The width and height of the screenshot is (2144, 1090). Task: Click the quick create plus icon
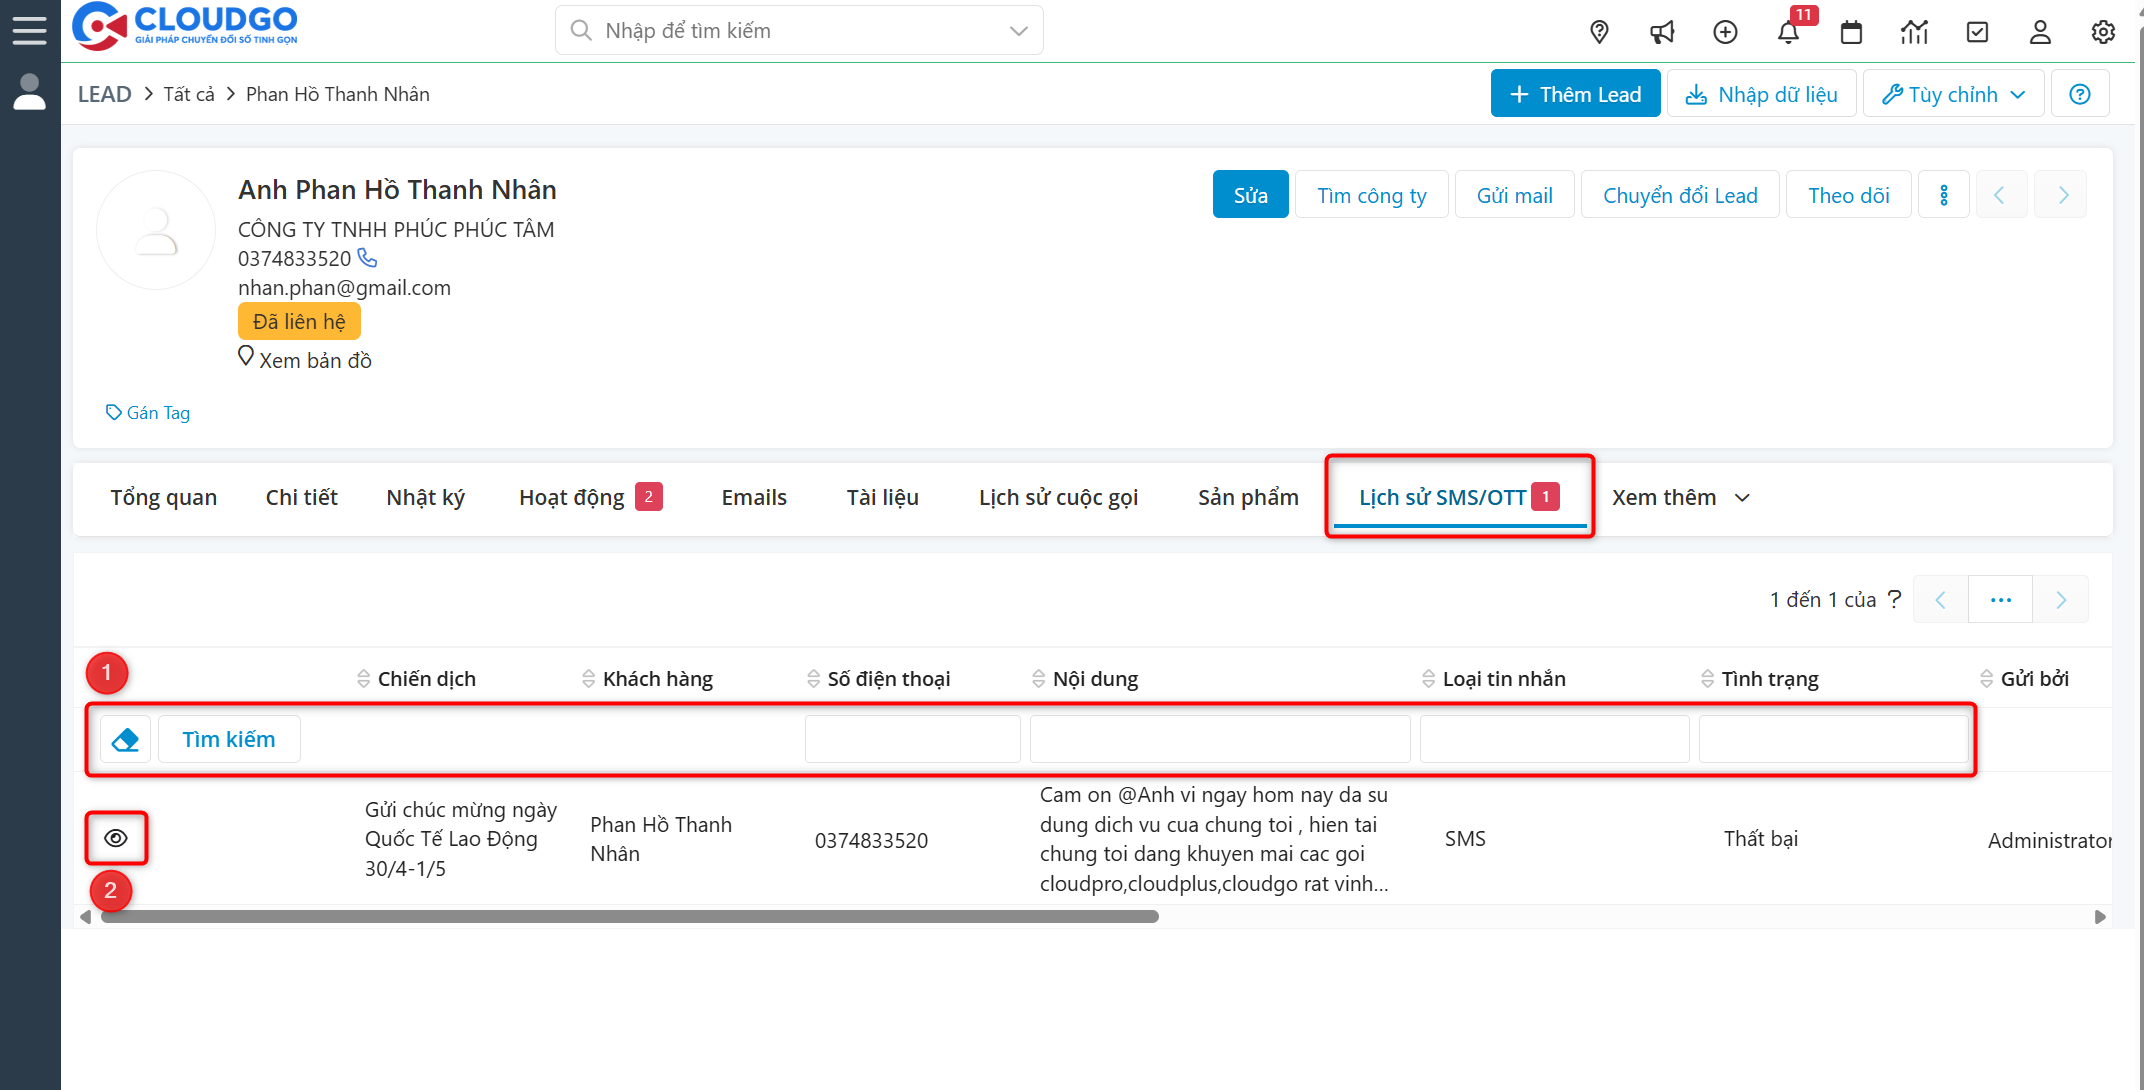(x=1725, y=31)
